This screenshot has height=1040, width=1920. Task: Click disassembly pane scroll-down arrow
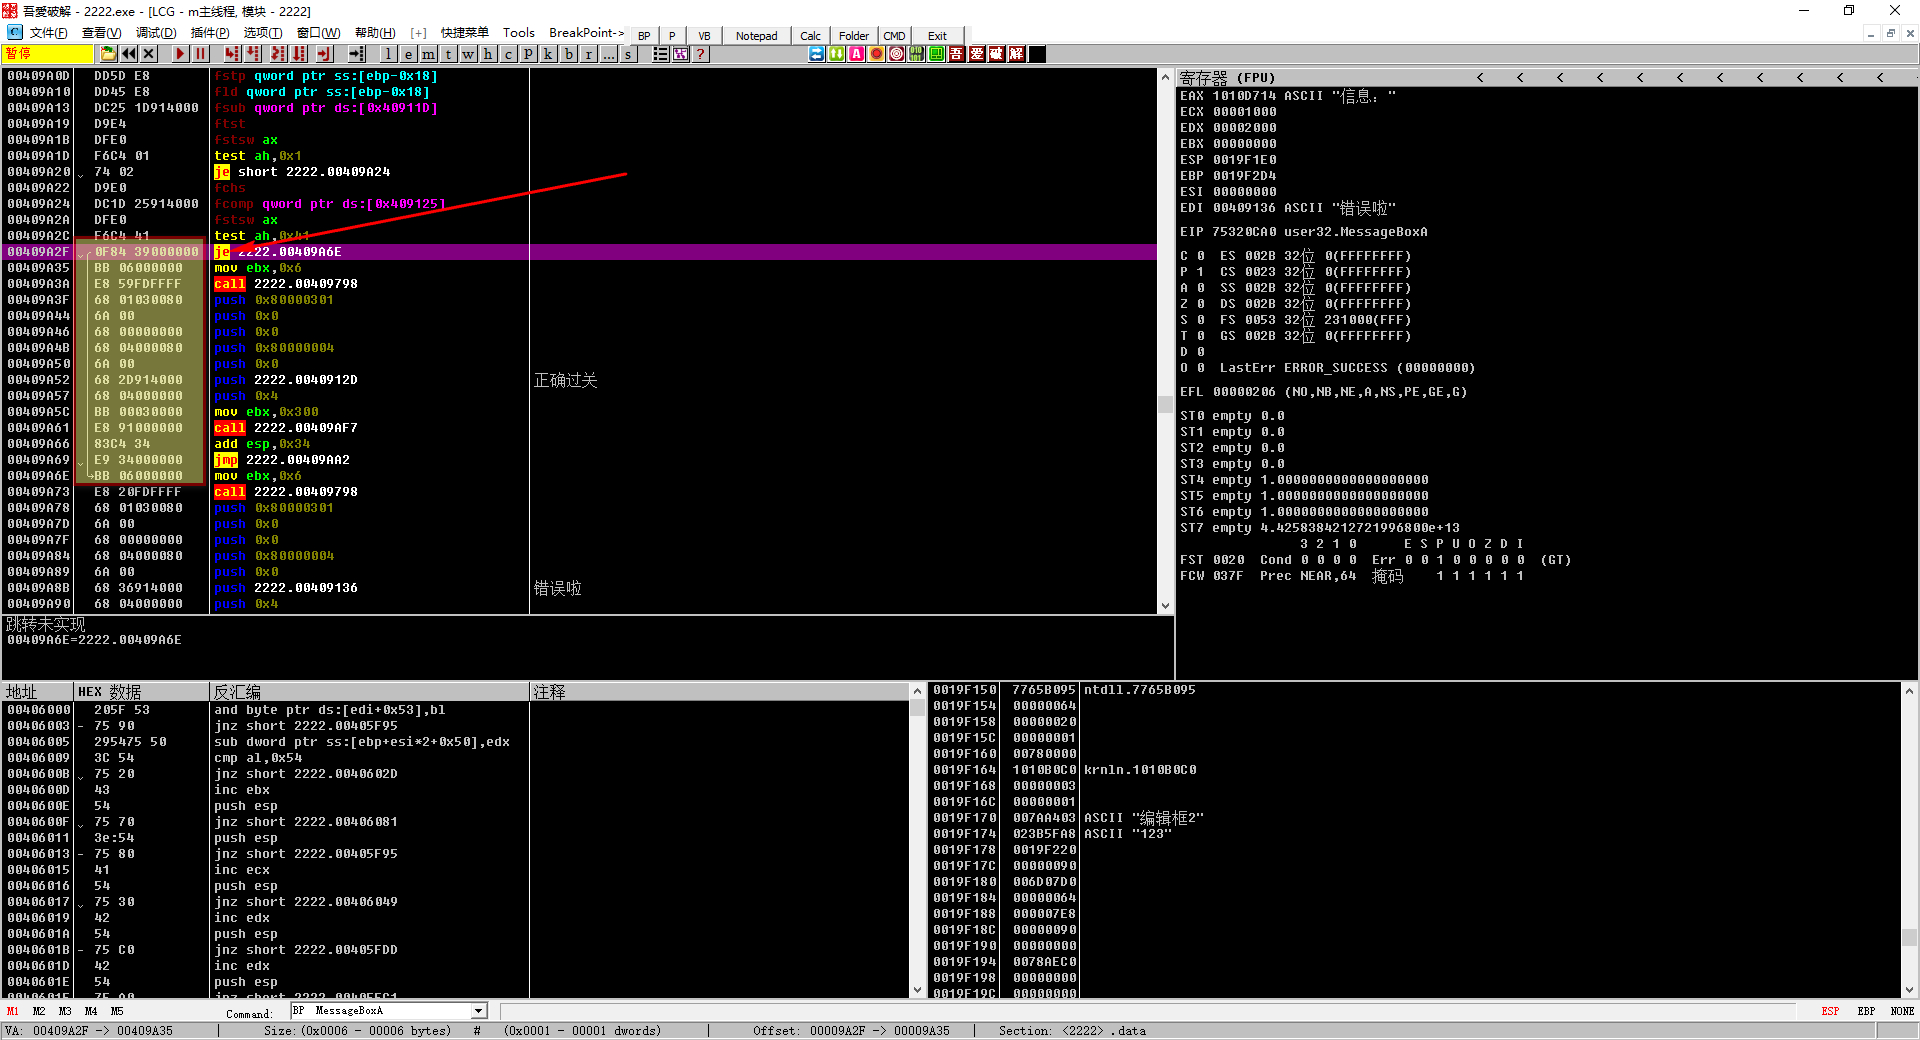tap(1165, 606)
